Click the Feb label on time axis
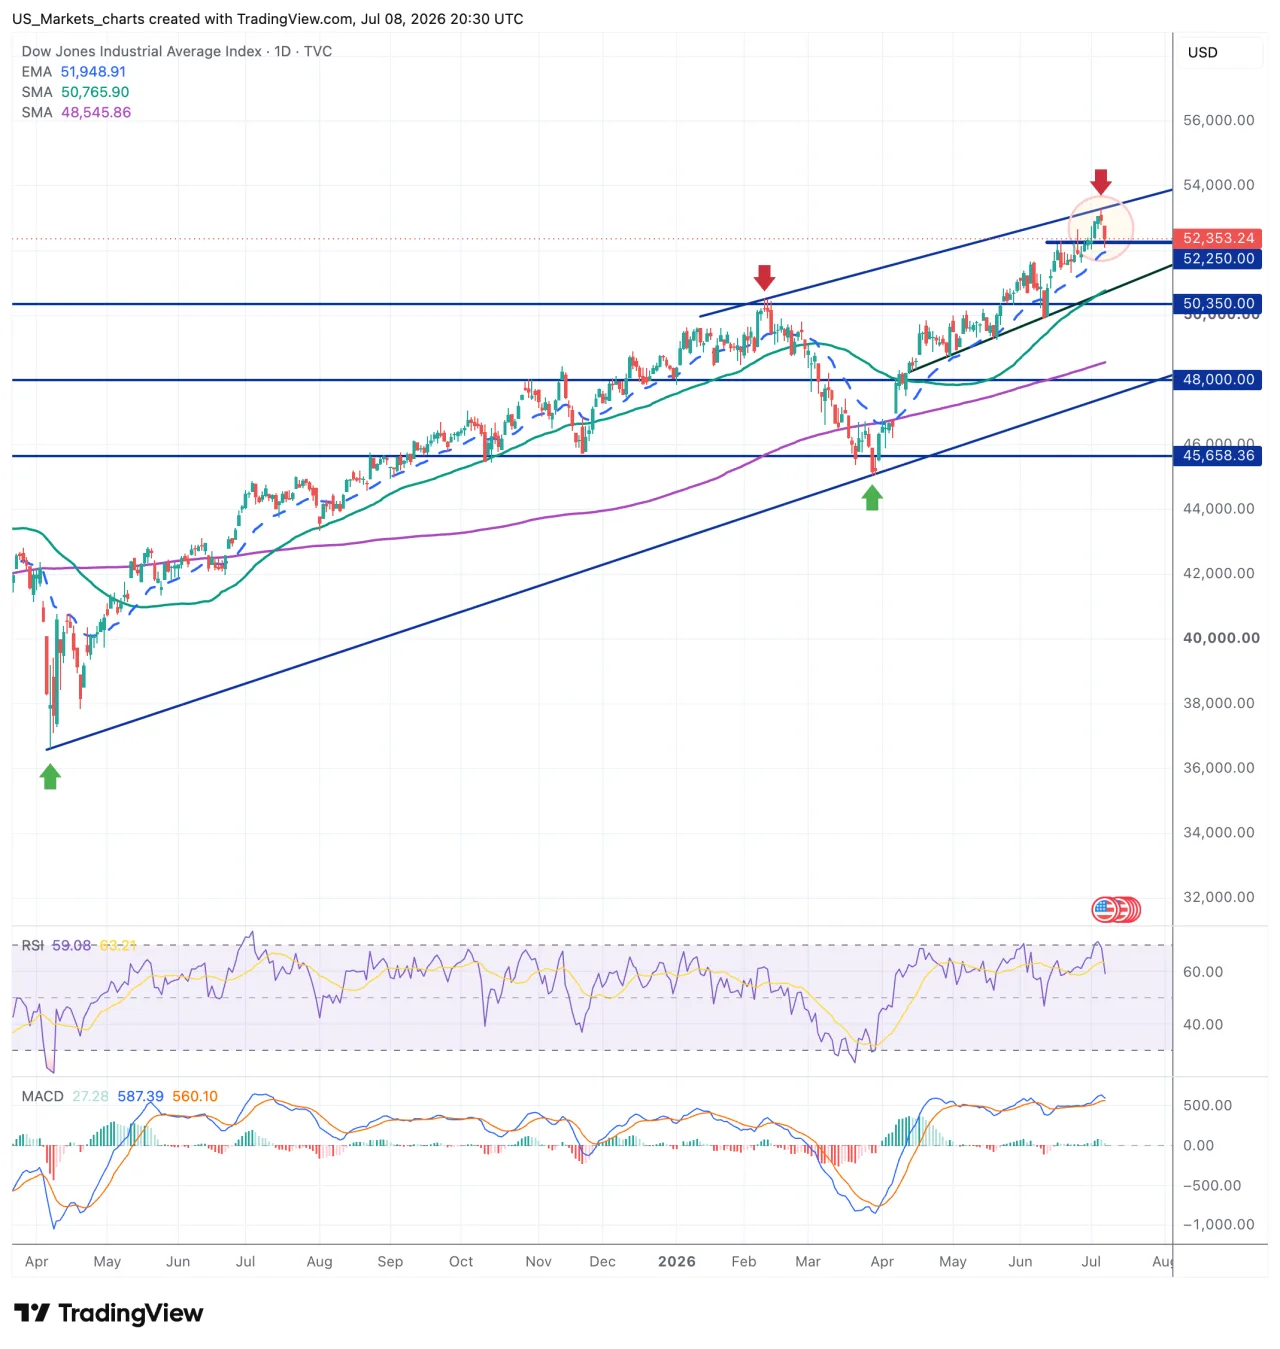This screenshot has width=1280, height=1349. click(744, 1262)
